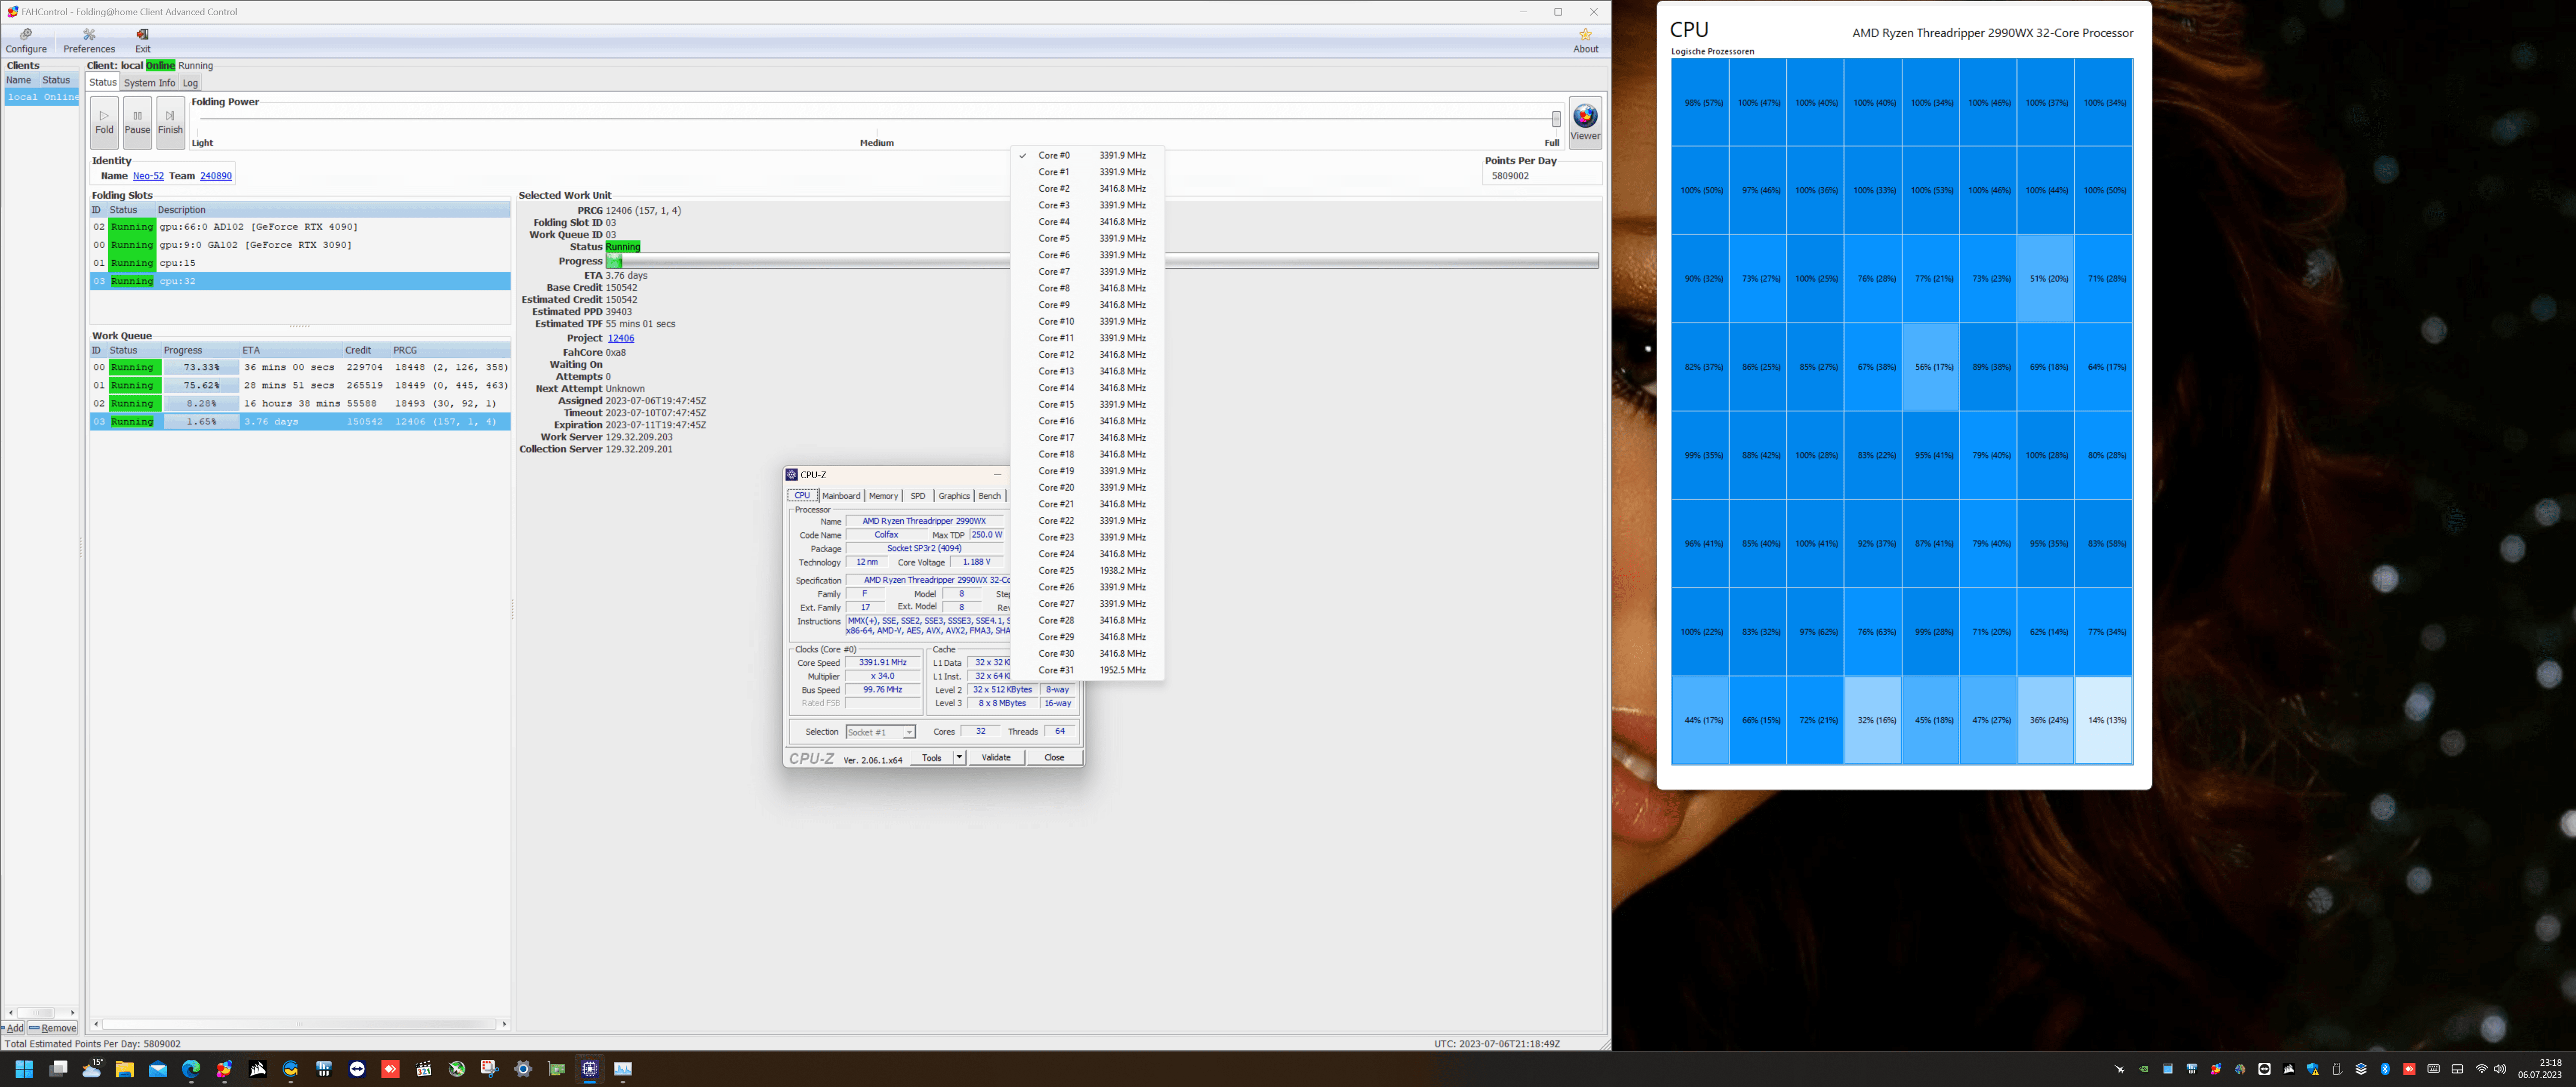Expand the CPU-Z Tools dropdown arrow
This screenshot has height=1087, width=2576.
pos(959,758)
